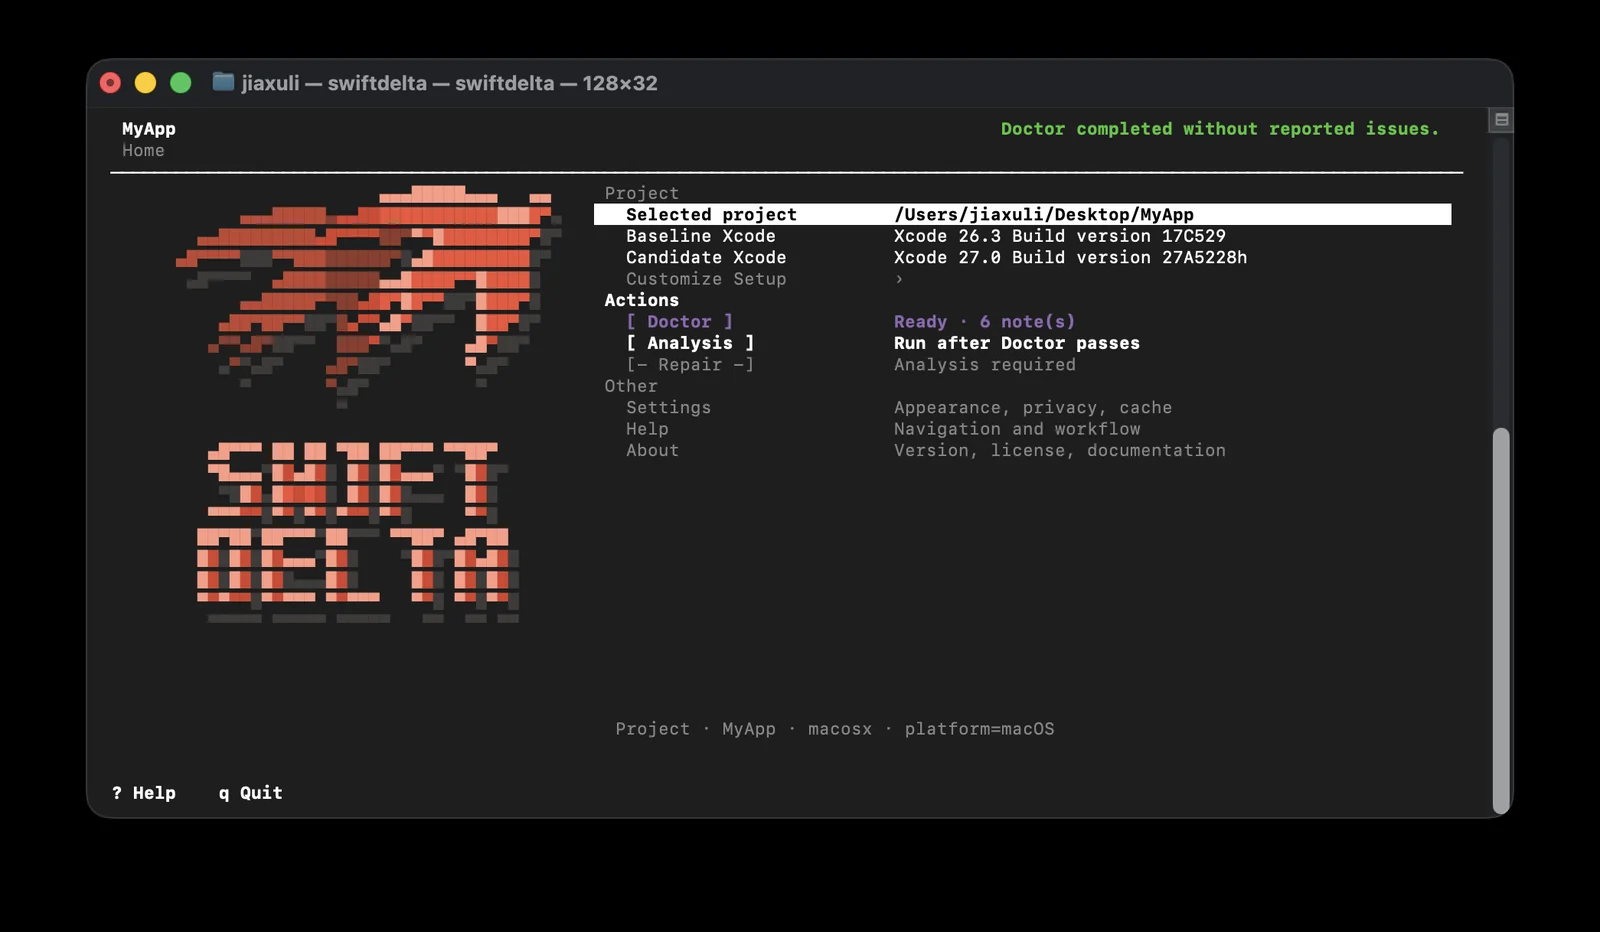1600x932 pixels.
Task: Click the window title 'jiaxuli — swiftdelta' text
Action: 334,83
